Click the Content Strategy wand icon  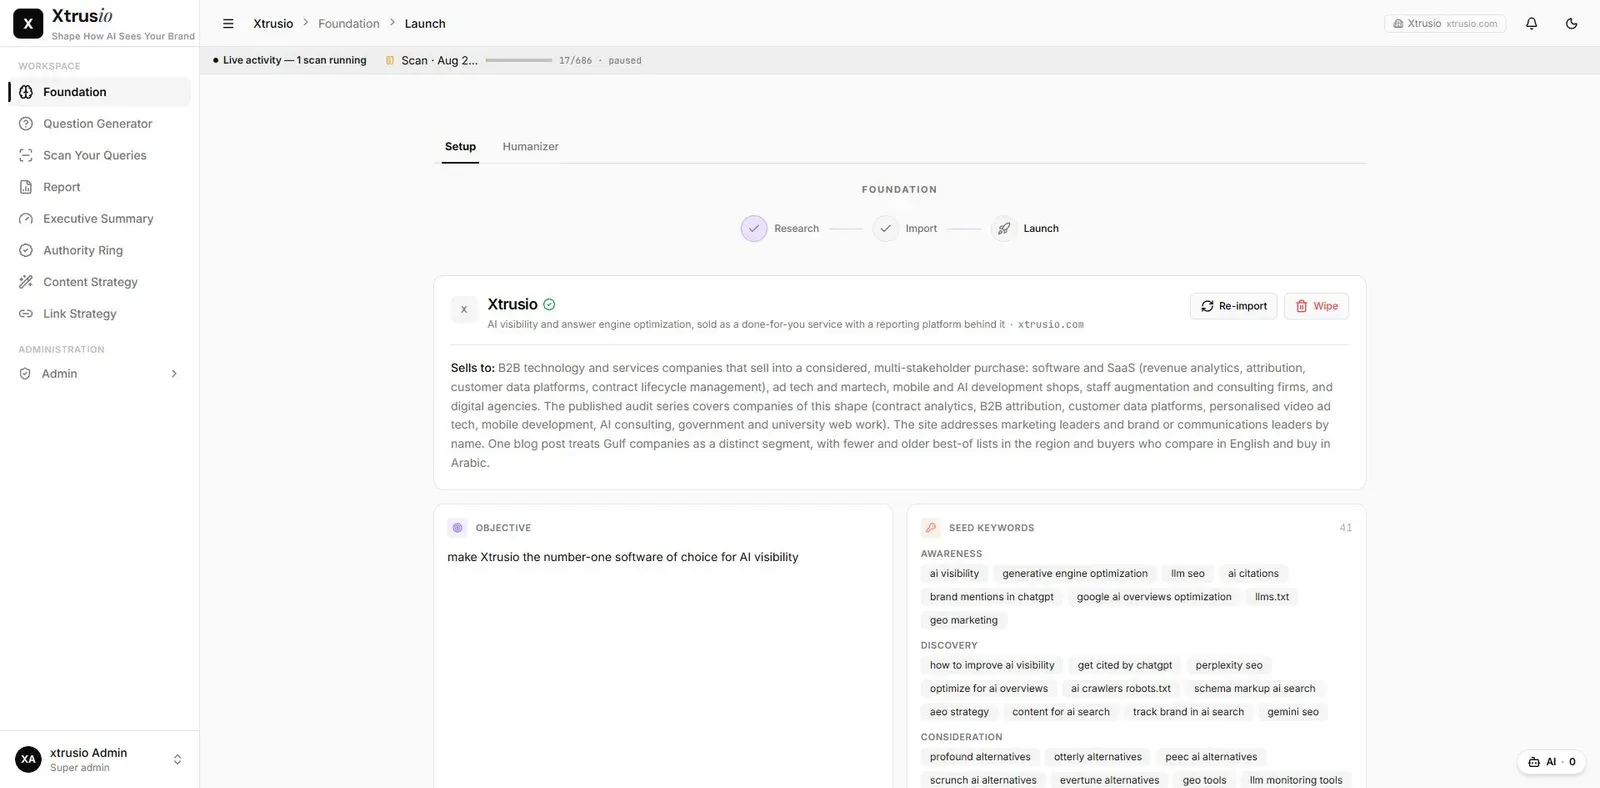pos(26,282)
